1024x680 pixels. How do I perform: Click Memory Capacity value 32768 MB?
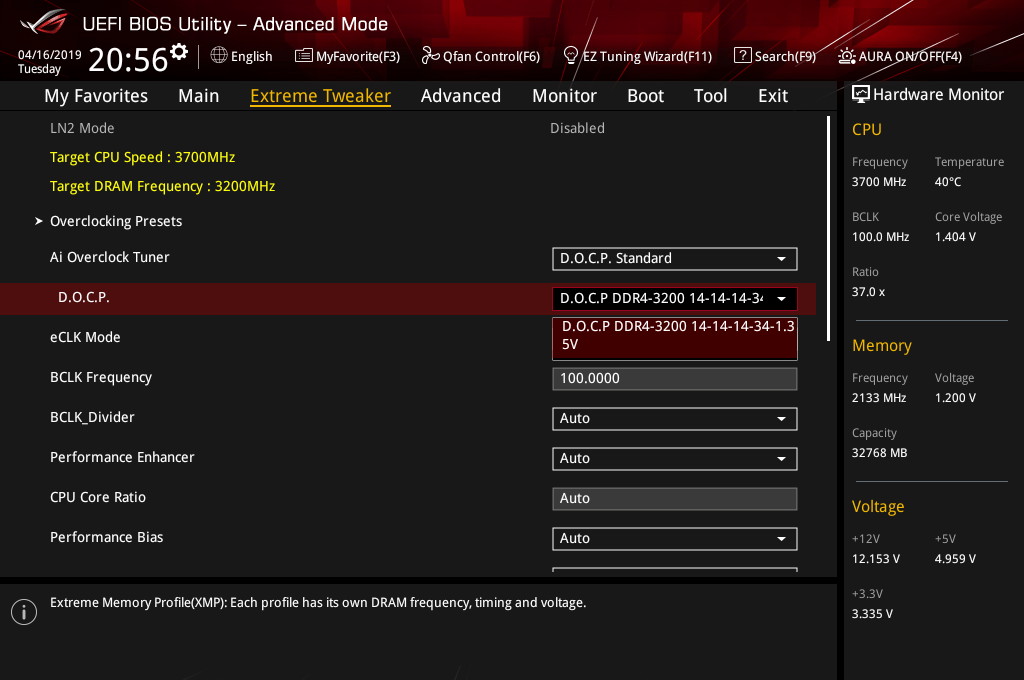[880, 453]
